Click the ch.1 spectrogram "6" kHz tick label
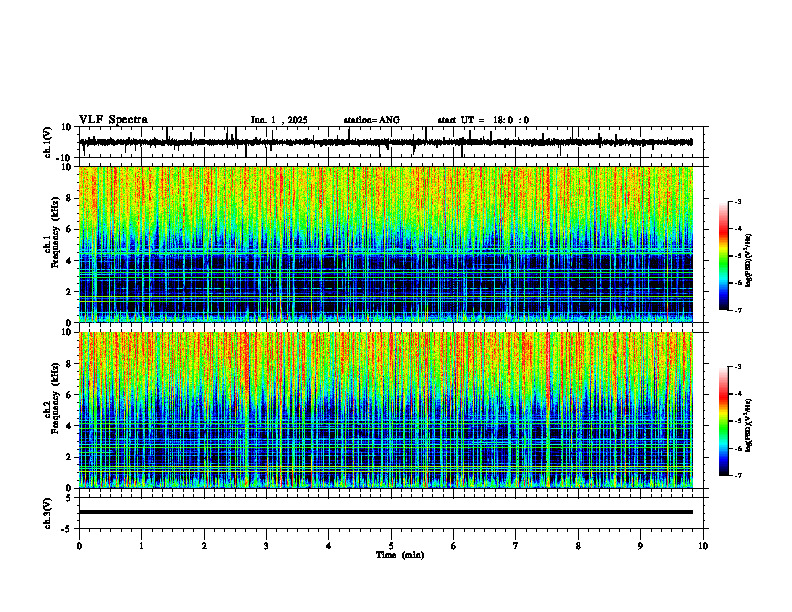Image resolution: width=792 pixels, height=612 pixels. (69, 229)
